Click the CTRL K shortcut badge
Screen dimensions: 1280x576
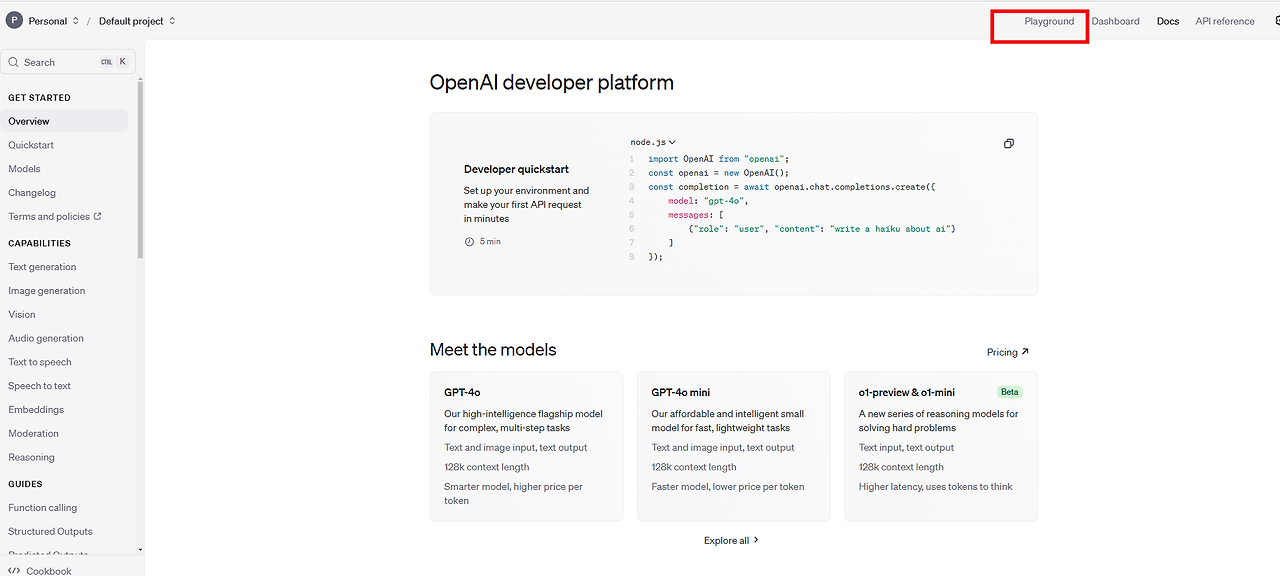[x=114, y=62]
